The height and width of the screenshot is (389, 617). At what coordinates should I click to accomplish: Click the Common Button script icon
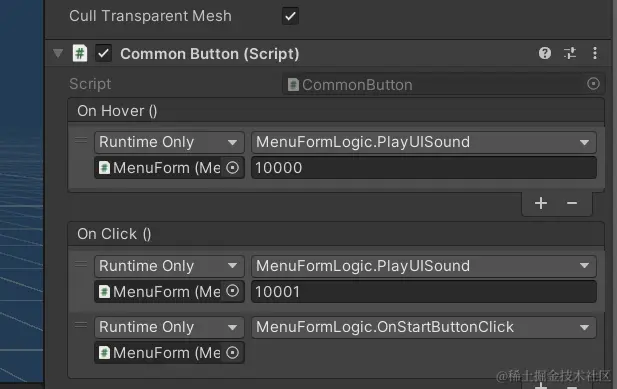(80, 53)
